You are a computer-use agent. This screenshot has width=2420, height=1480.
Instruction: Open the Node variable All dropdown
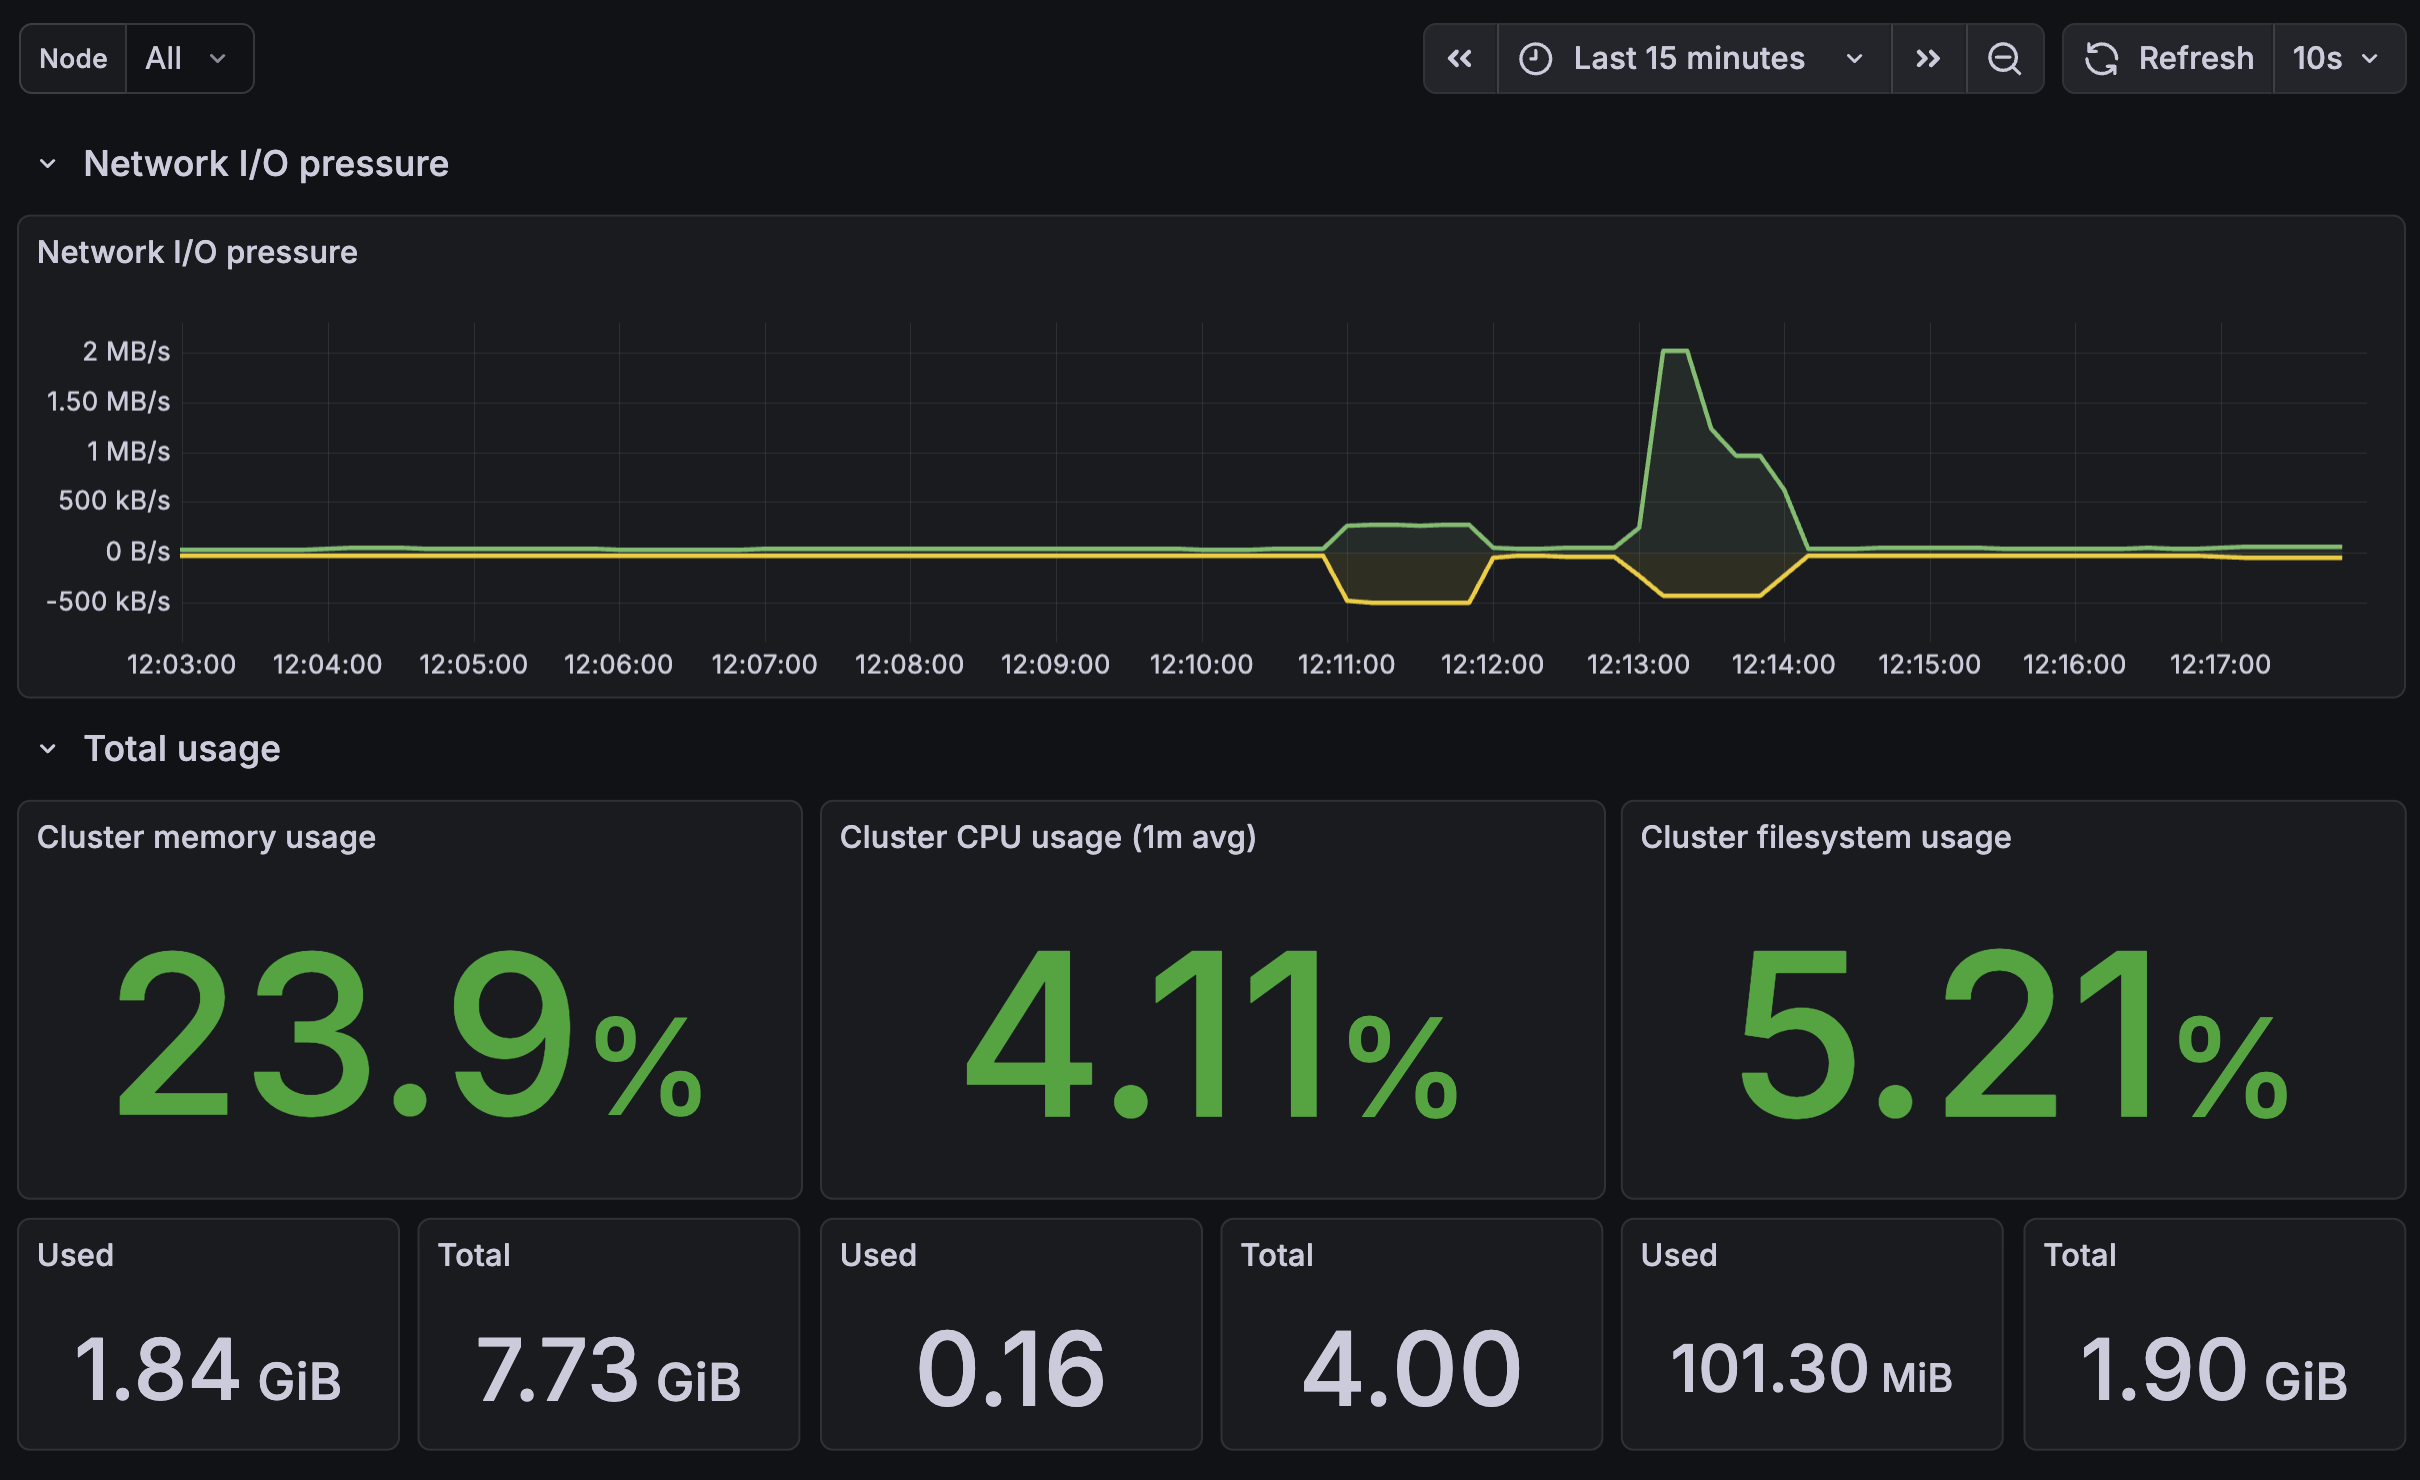pyautogui.click(x=187, y=59)
